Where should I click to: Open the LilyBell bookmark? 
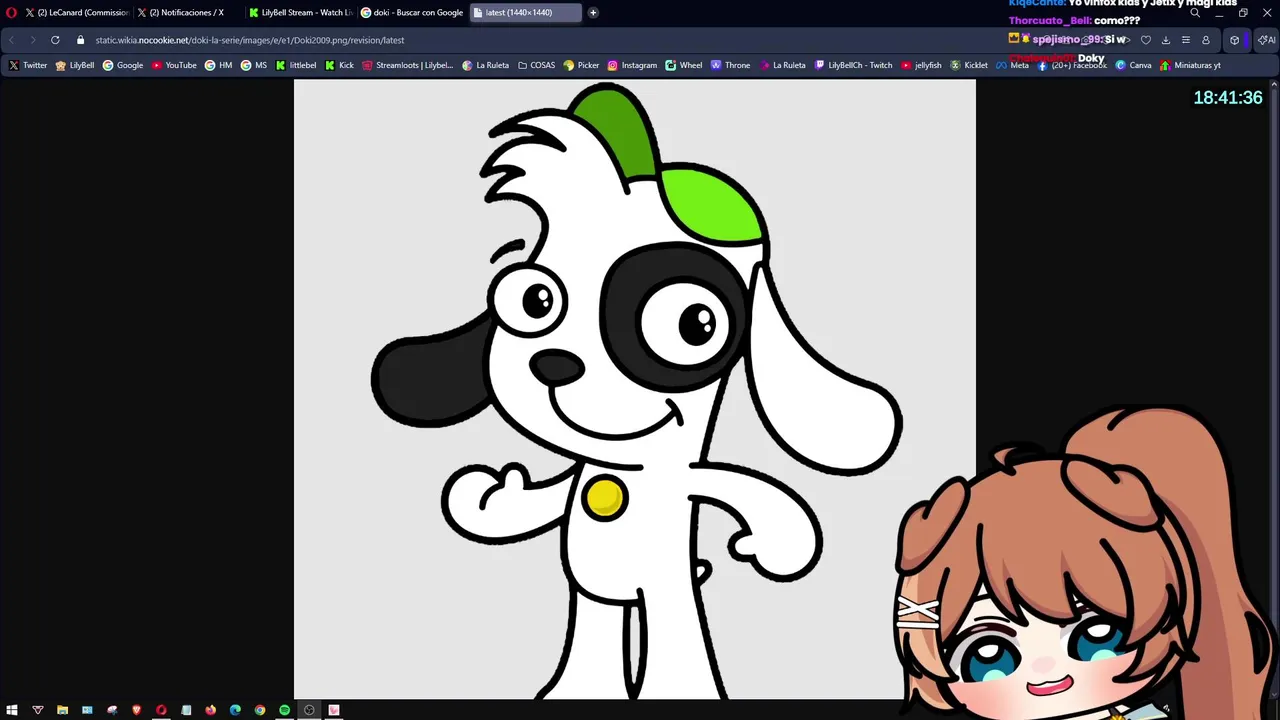click(x=75, y=65)
